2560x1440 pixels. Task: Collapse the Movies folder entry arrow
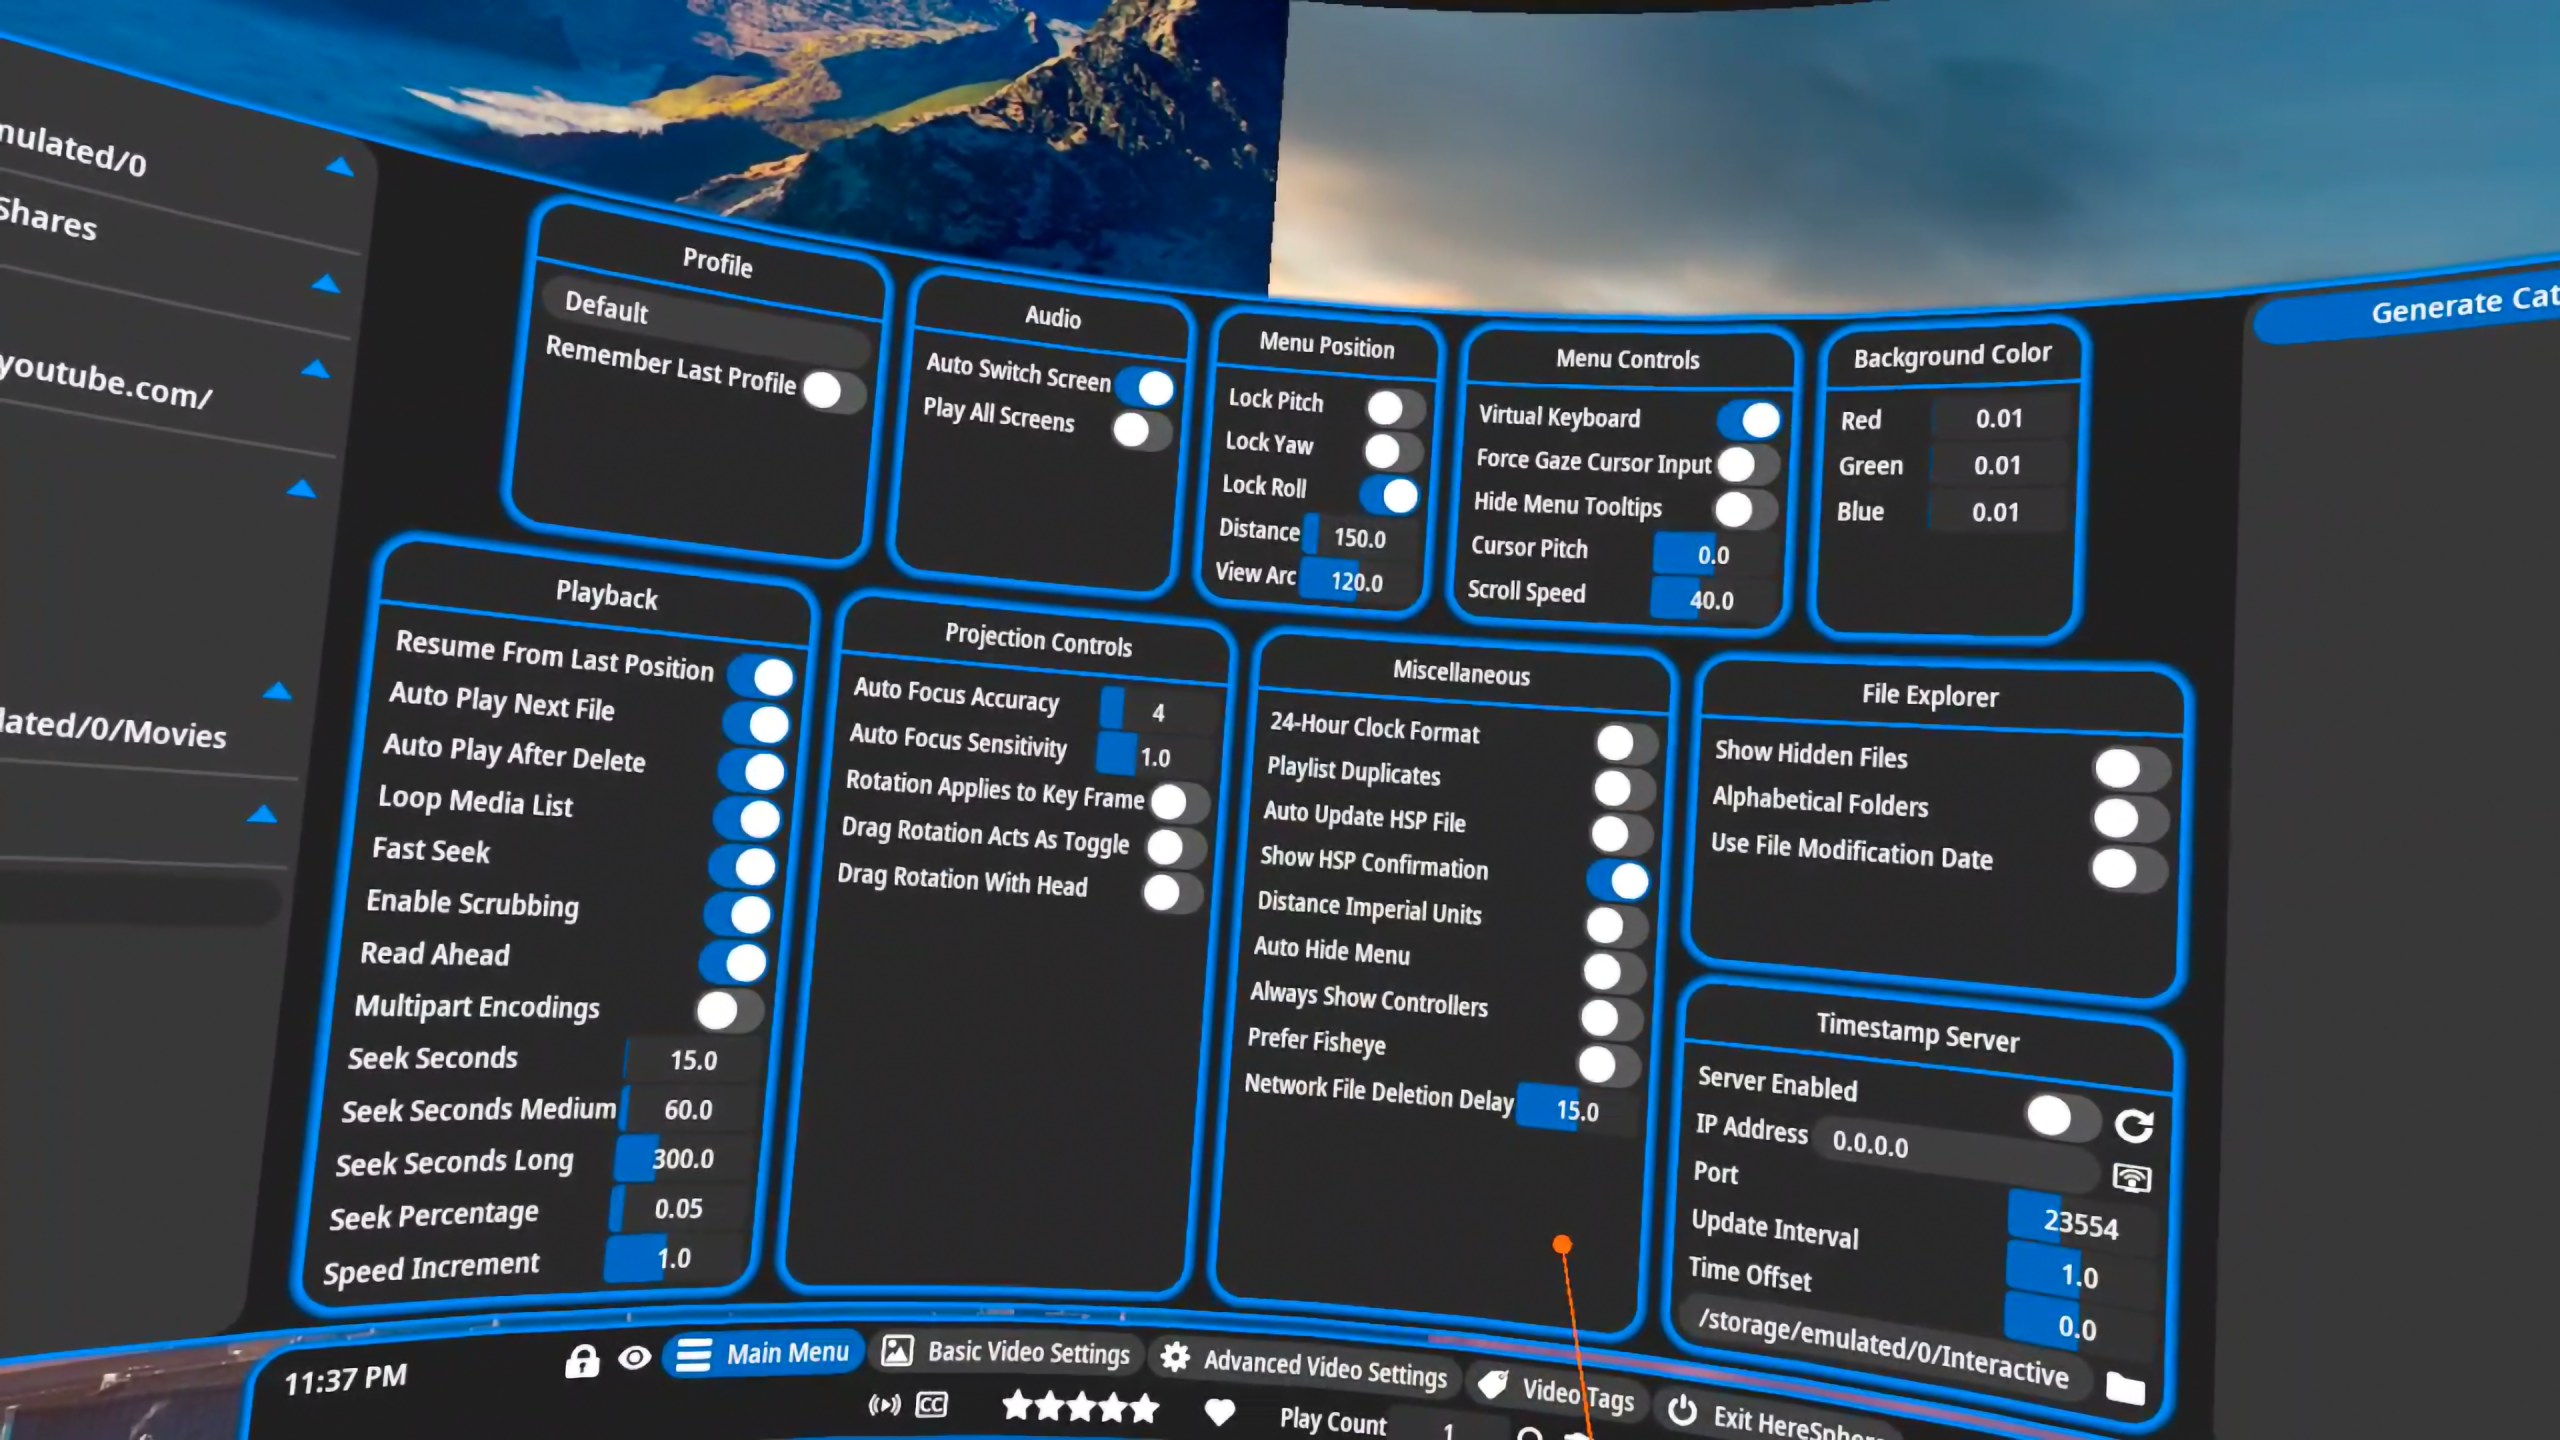277,691
